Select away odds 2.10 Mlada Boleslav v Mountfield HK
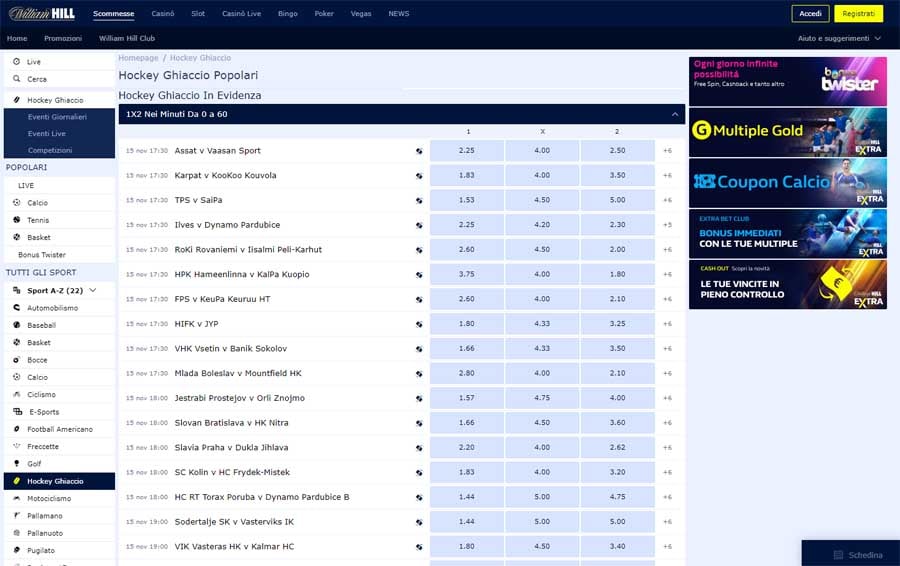This screenshot has width=900, height=566. click(618, 373)
